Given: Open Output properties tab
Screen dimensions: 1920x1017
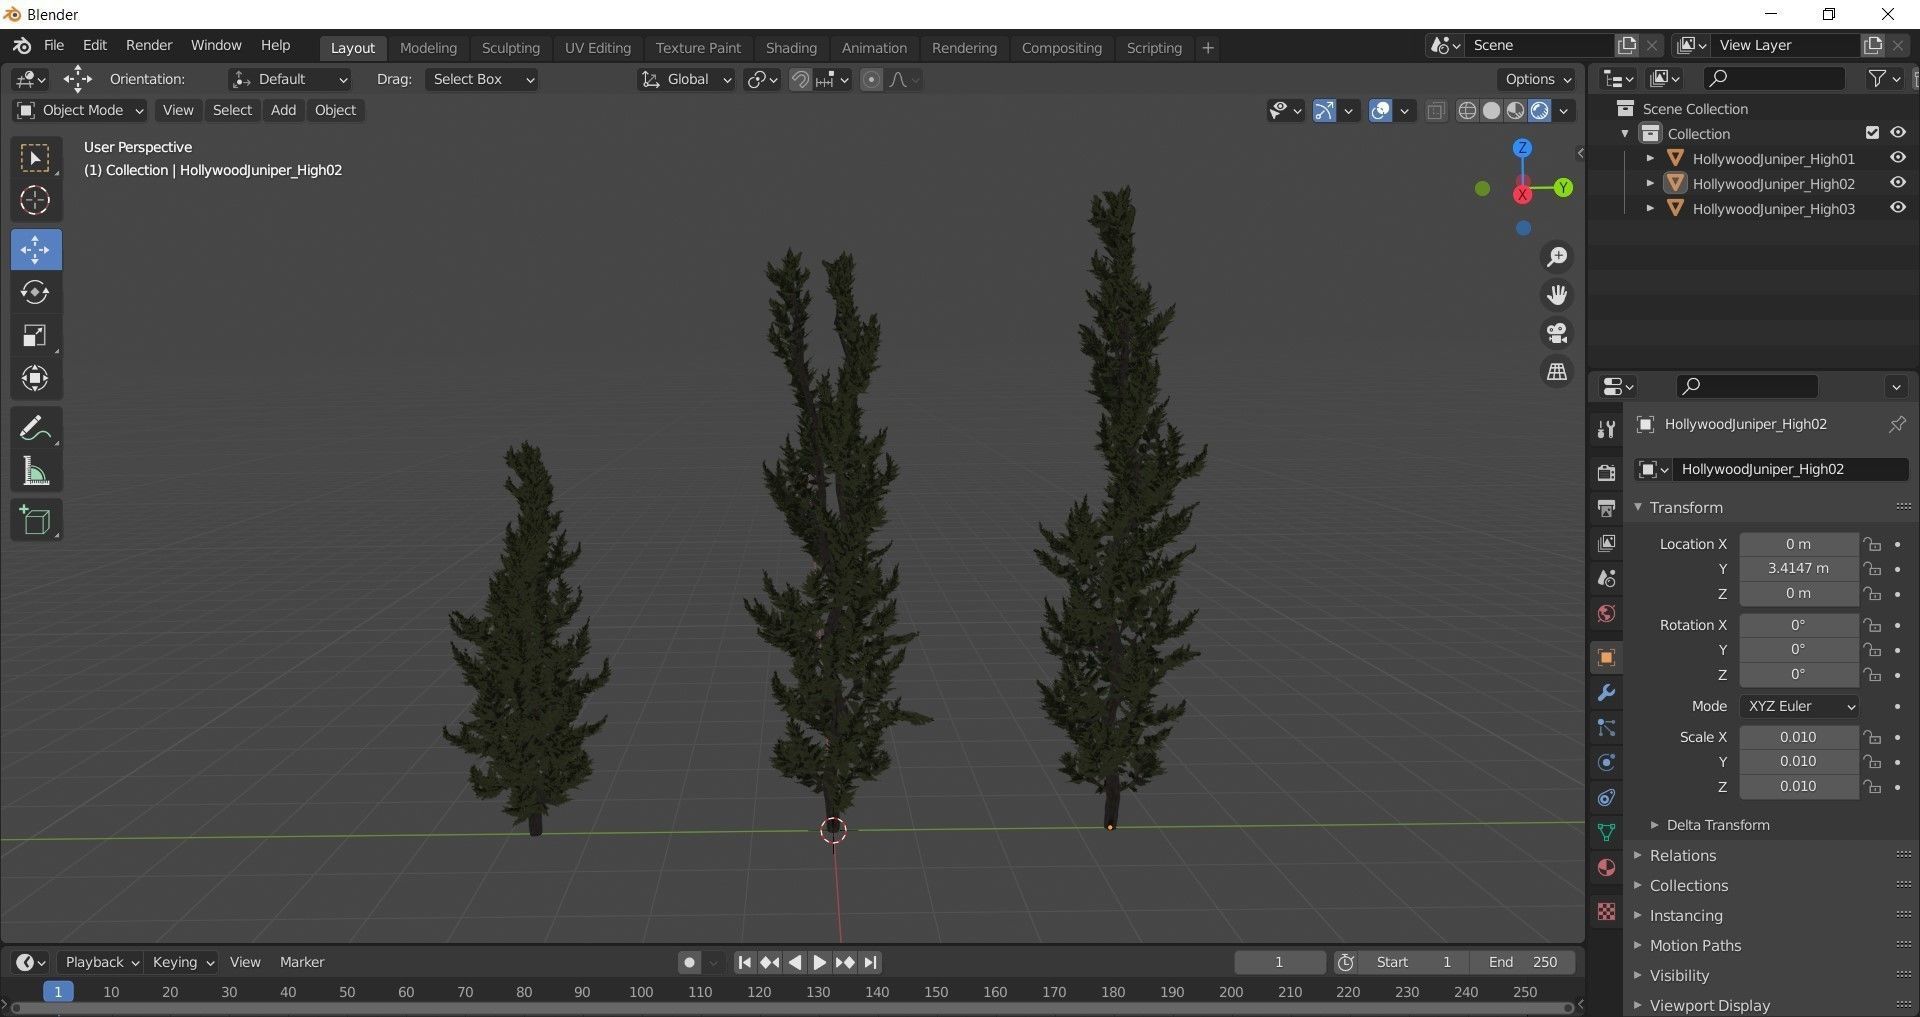Looking at the screenshot, I should point(1606,508).
